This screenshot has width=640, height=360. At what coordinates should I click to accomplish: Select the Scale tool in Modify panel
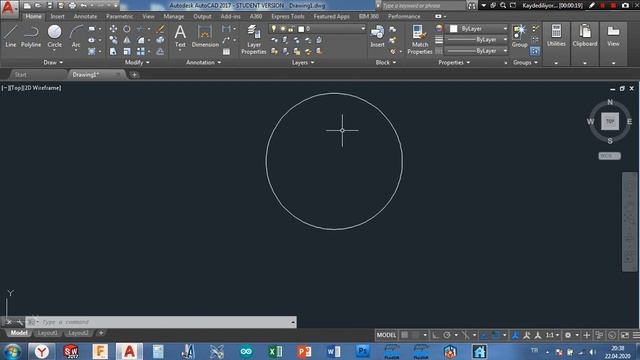127,51
